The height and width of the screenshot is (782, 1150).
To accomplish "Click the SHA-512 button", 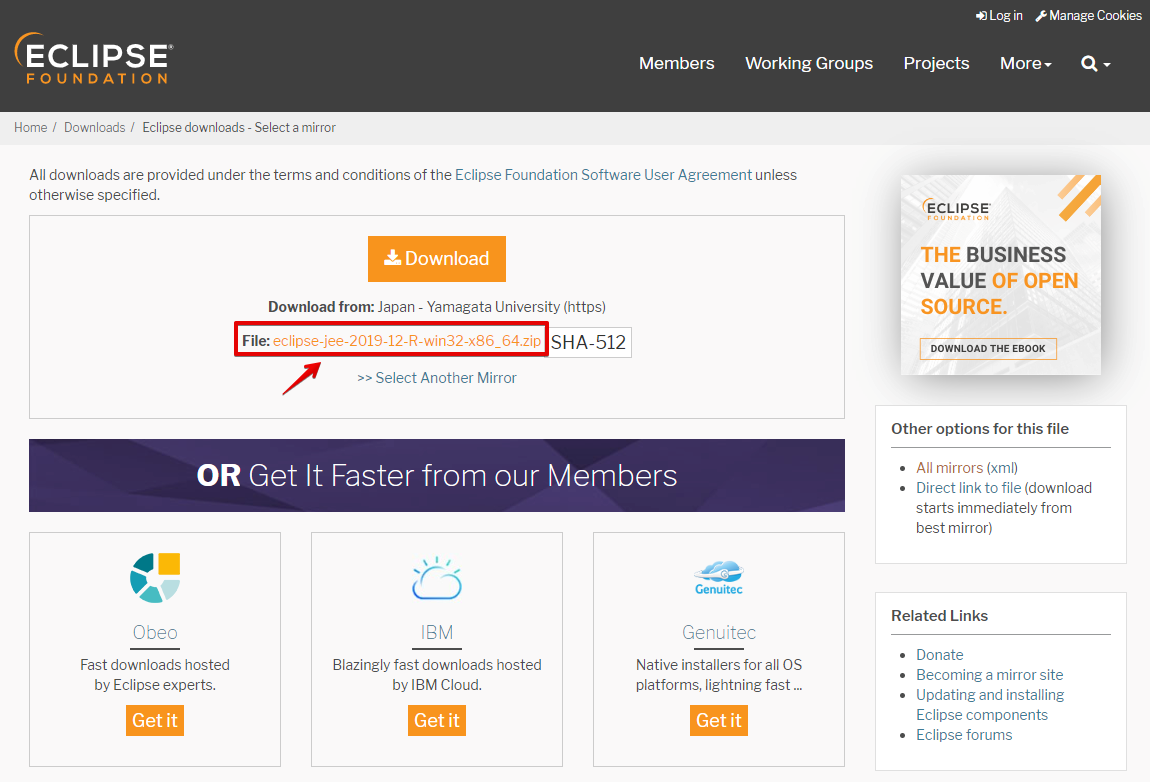I will pos(589,342).
